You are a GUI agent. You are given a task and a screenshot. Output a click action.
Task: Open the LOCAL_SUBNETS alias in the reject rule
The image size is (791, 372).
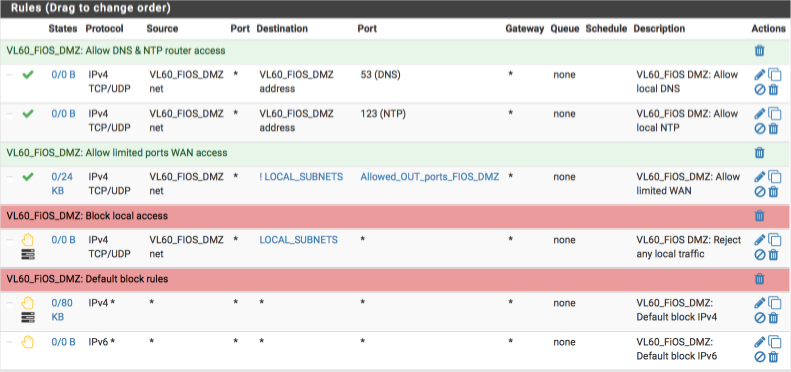[299, 240]
